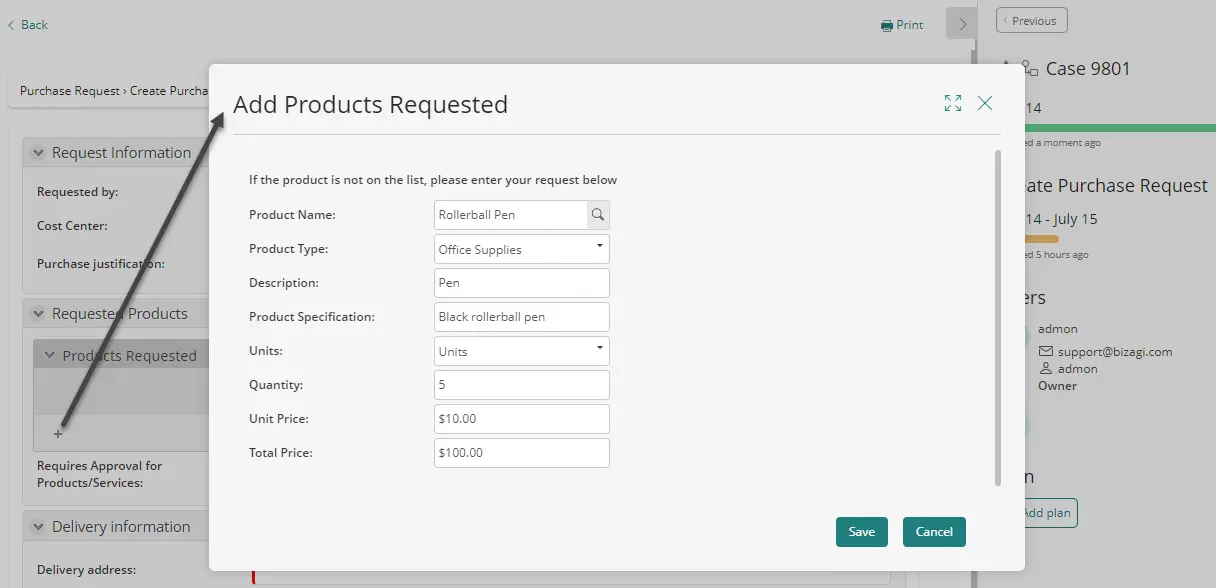This screenshot has height=588, width=1216.
Task: Cancel adding the product
Action: point(934,532)
